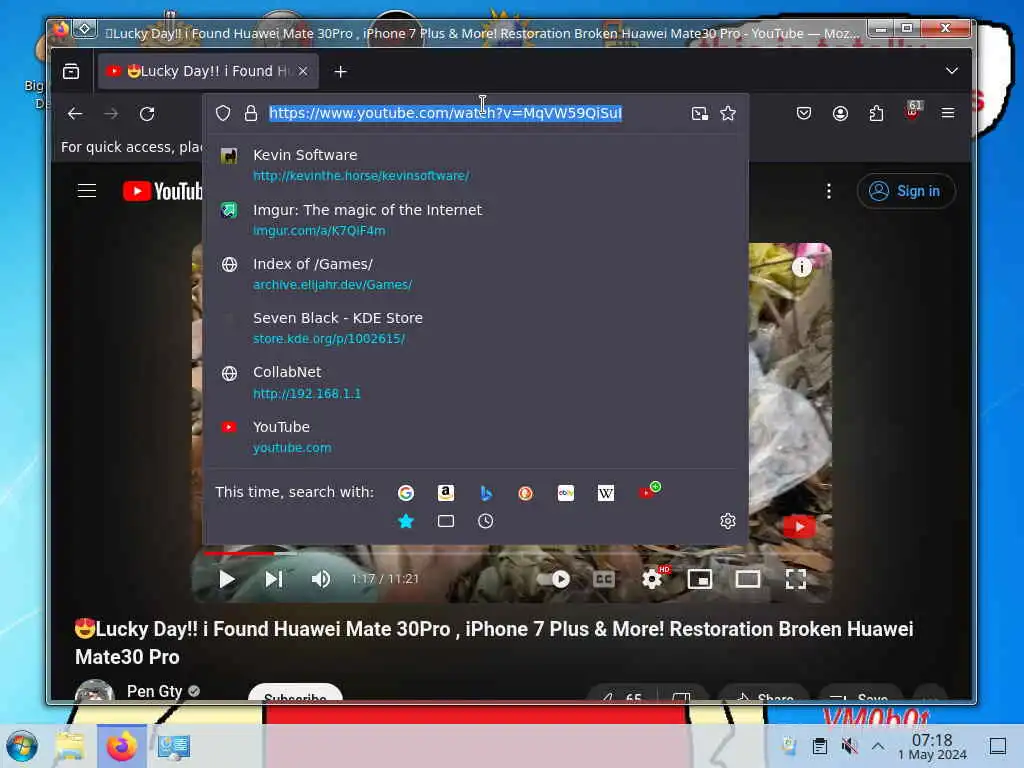Open video quality settings gear
Viewport: 1024px width, 768px height.
click(x=652, y=578)
